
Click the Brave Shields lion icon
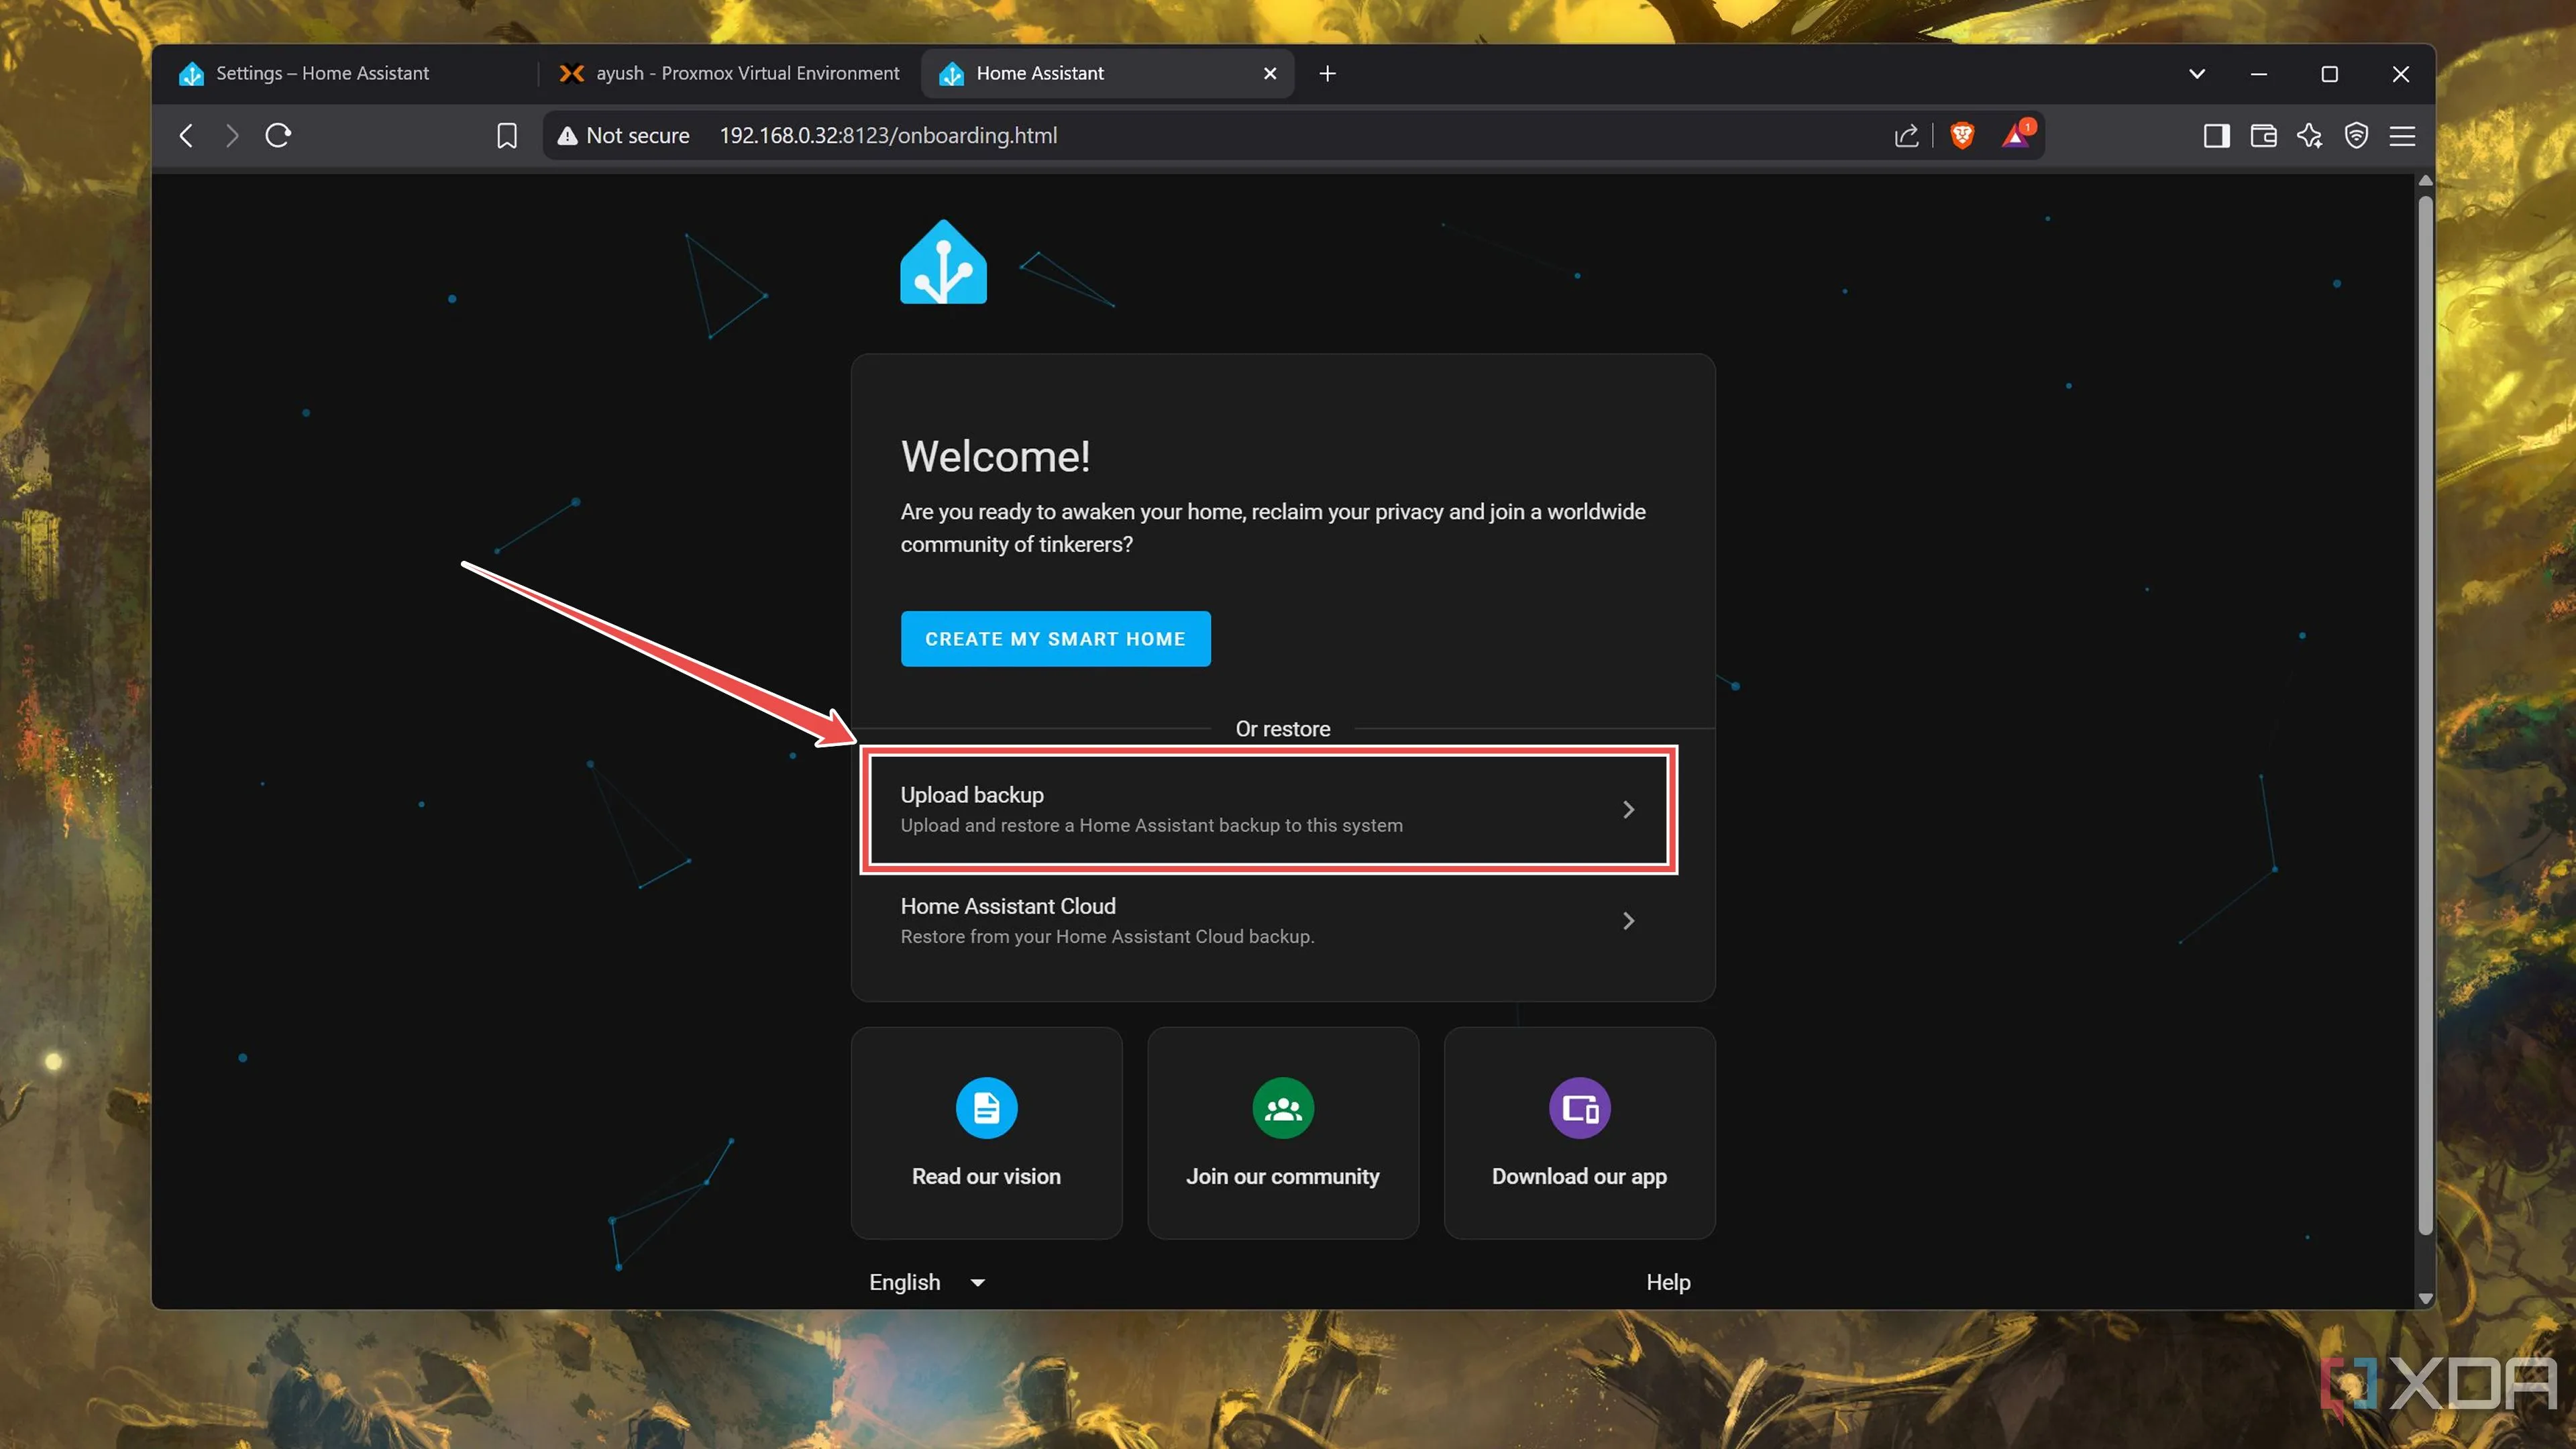(1962, 135)
